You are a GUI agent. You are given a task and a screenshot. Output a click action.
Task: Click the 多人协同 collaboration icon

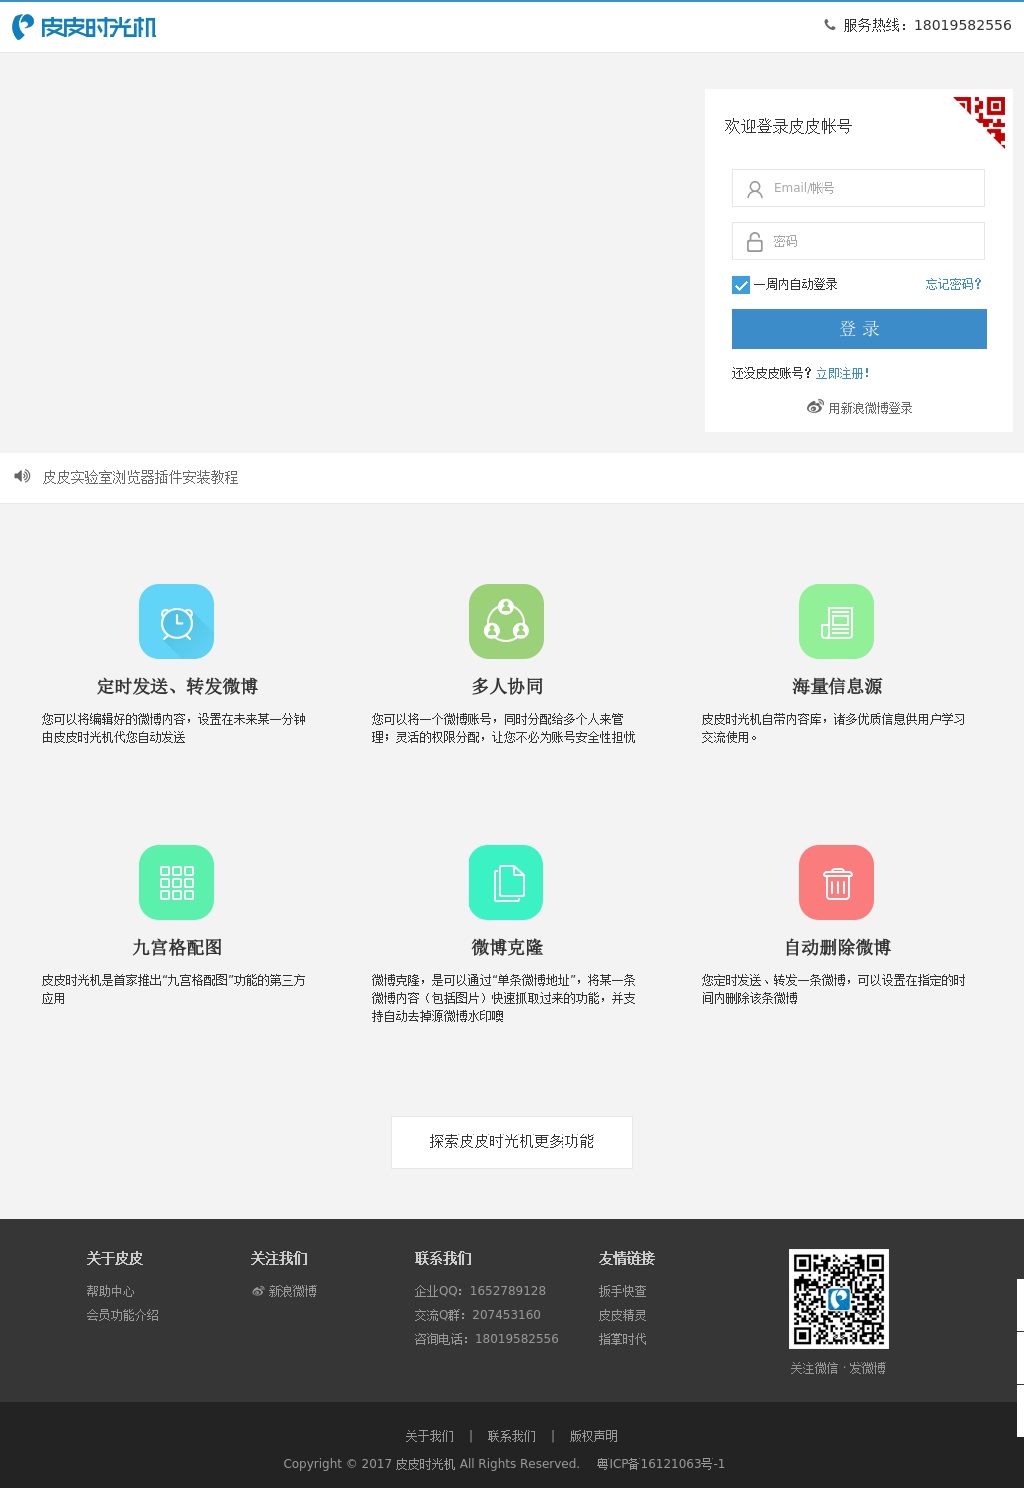pyautogui.click(x=506, y=621)
